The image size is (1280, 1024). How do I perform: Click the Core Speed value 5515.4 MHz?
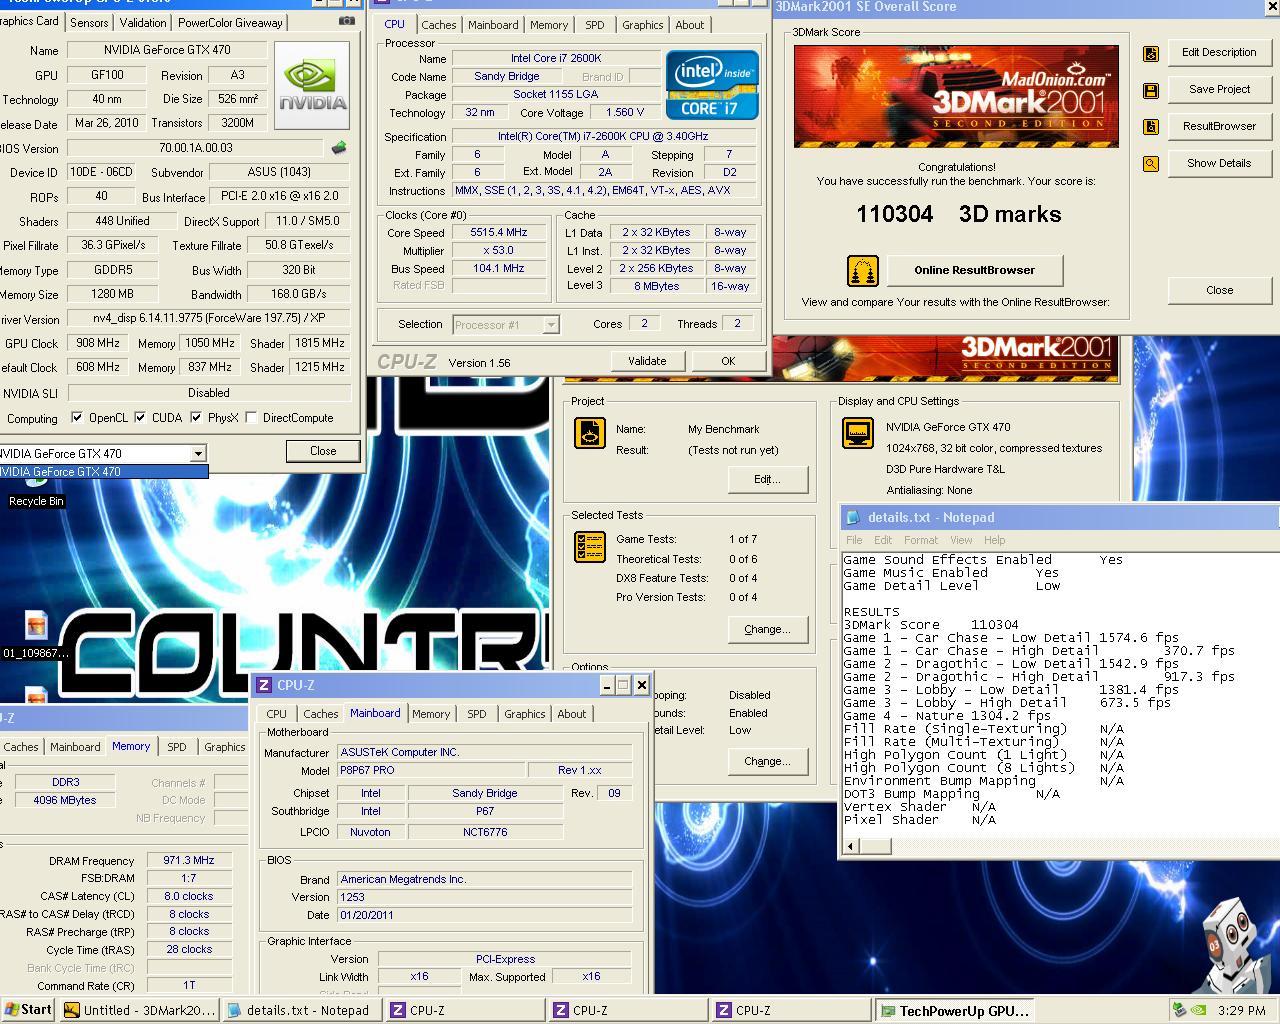click(x=498, y=232)
